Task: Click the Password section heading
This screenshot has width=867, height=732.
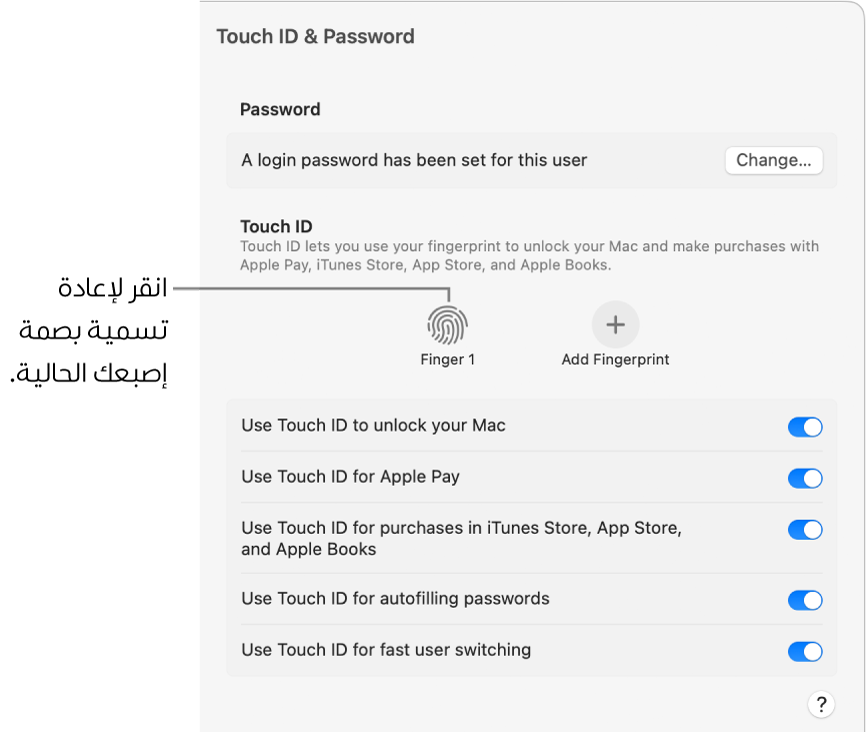Action: coord(280,109)
